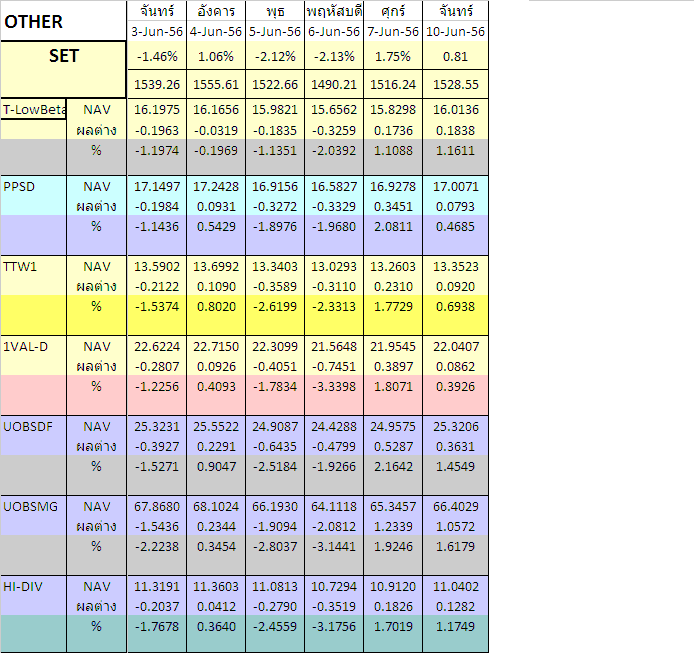Screen dimensions: 694x653
Task: Click the T-LowBeta fund name cell
Action: pyautogui.click(x=34, y=109)
